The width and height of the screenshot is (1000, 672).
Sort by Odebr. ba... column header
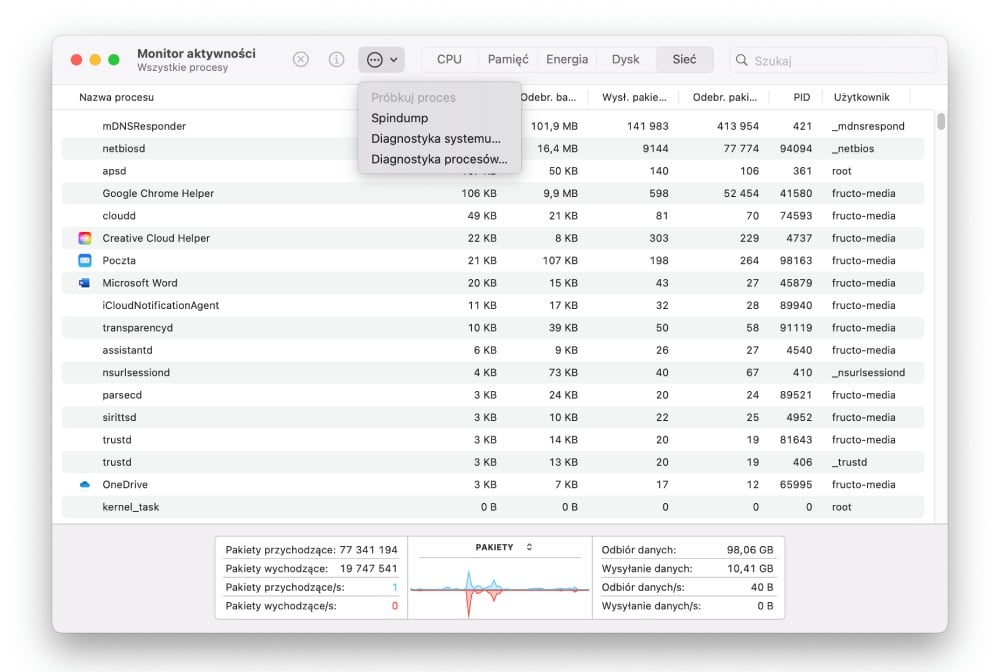[x=547, y=97]
